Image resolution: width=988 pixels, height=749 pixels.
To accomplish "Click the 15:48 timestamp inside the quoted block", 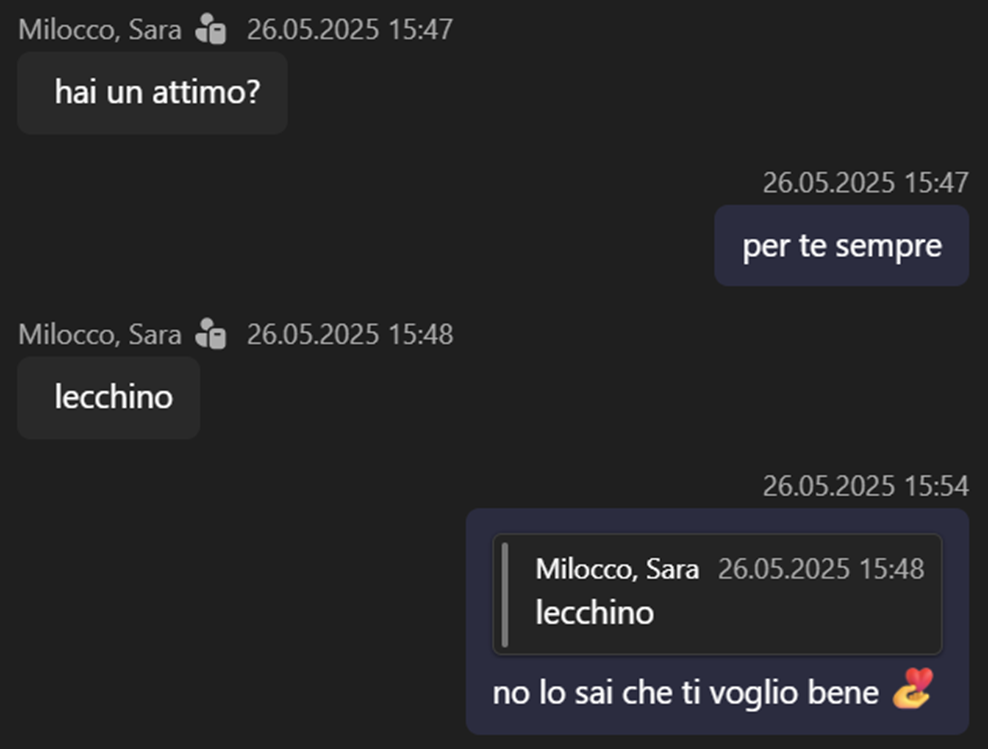I will click(820, 569).
